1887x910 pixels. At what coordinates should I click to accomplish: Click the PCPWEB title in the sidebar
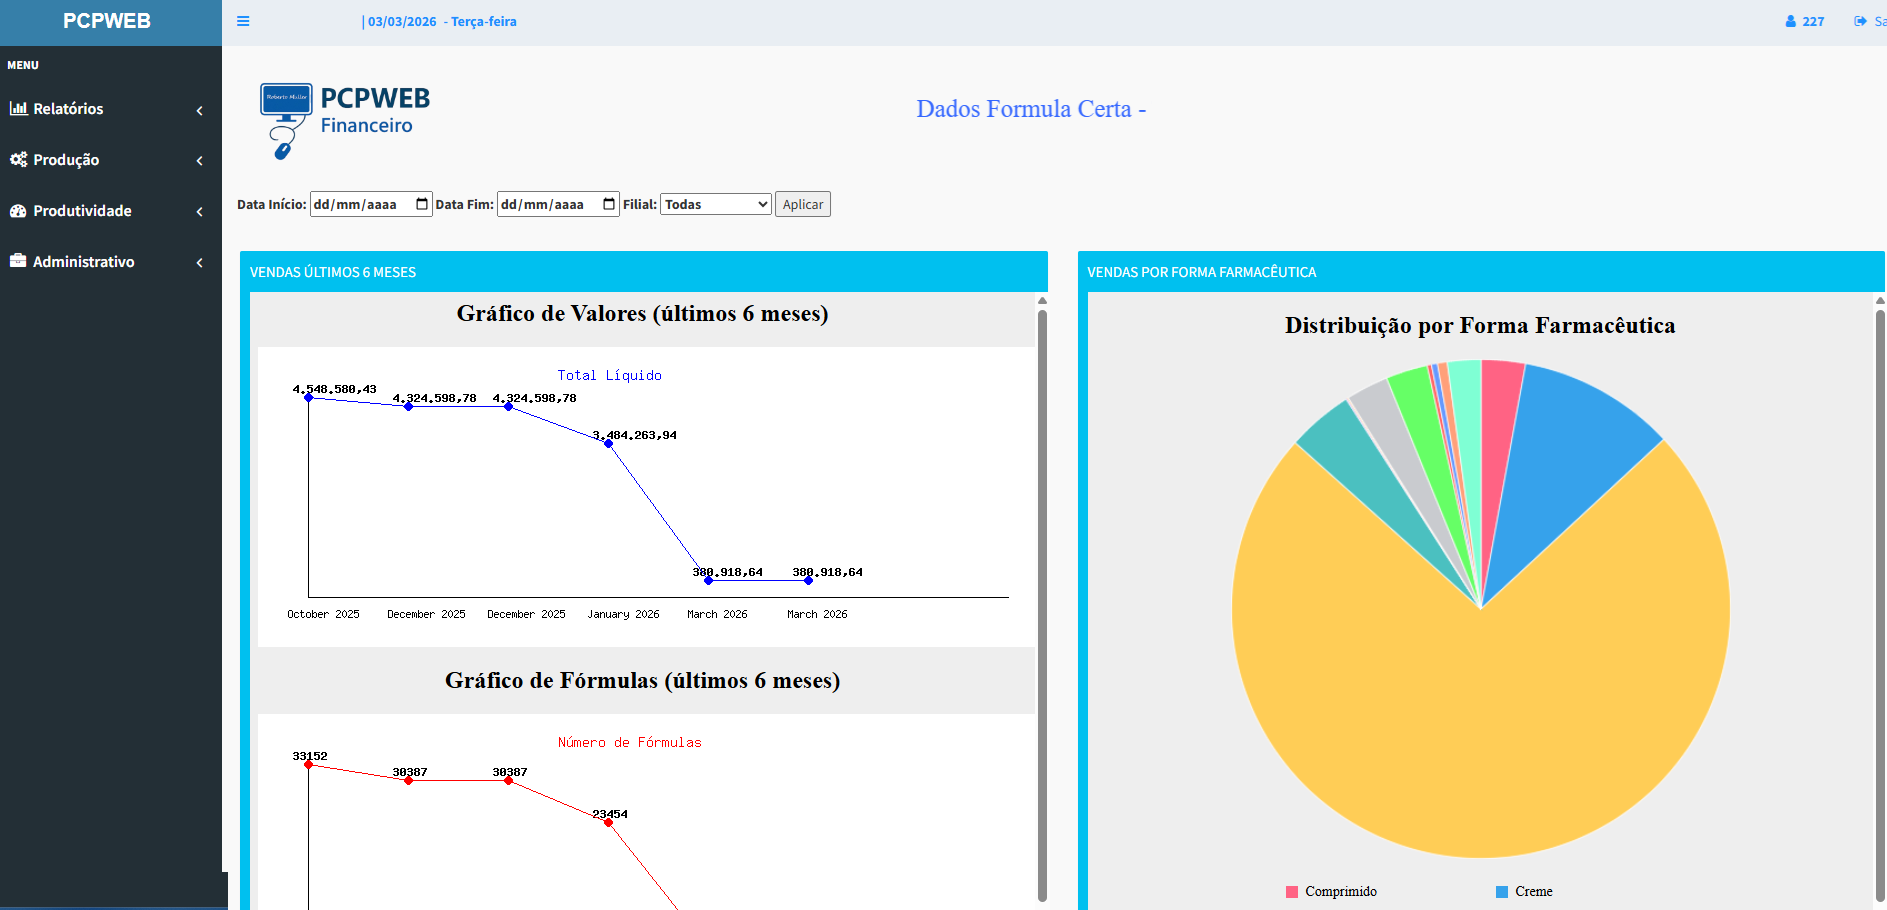tap(107, 21)
